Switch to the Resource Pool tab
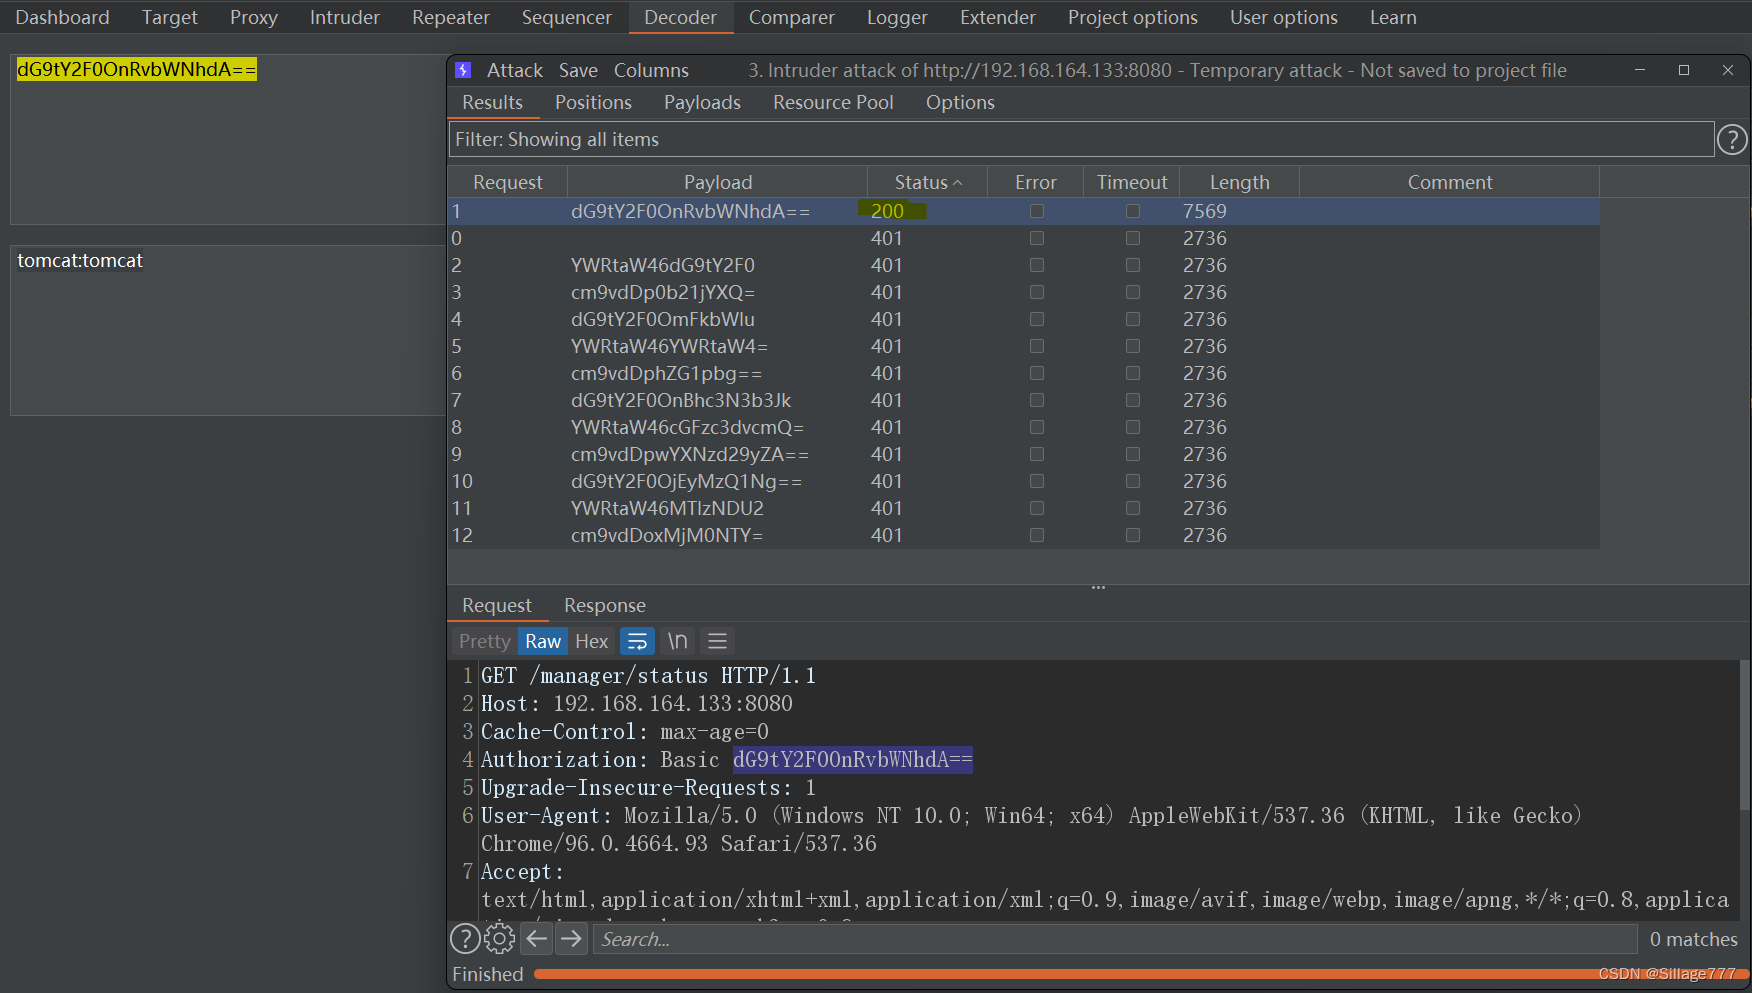 [833, 102]
